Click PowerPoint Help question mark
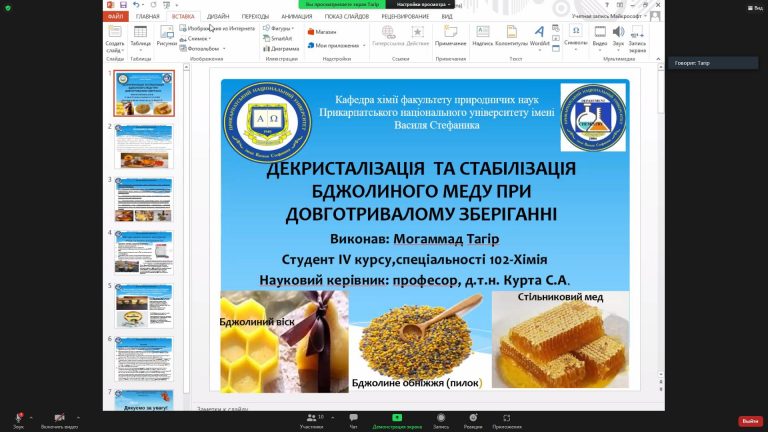 tap(607, 5)
